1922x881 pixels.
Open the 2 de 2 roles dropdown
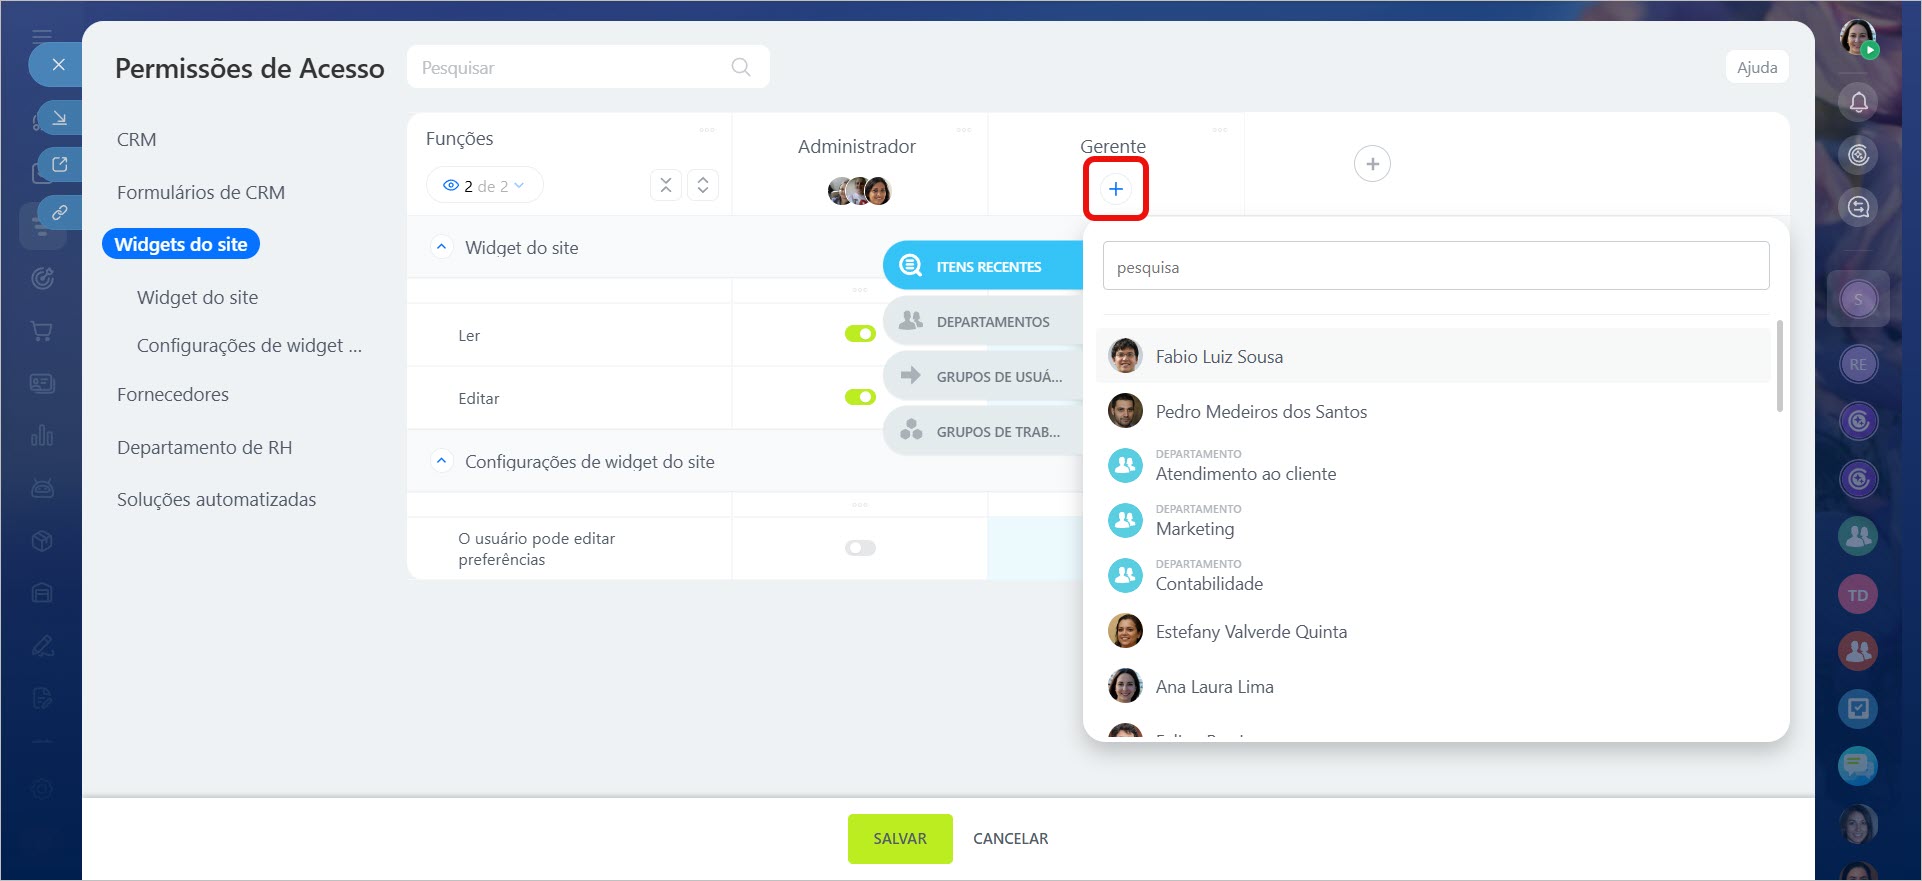484,186
